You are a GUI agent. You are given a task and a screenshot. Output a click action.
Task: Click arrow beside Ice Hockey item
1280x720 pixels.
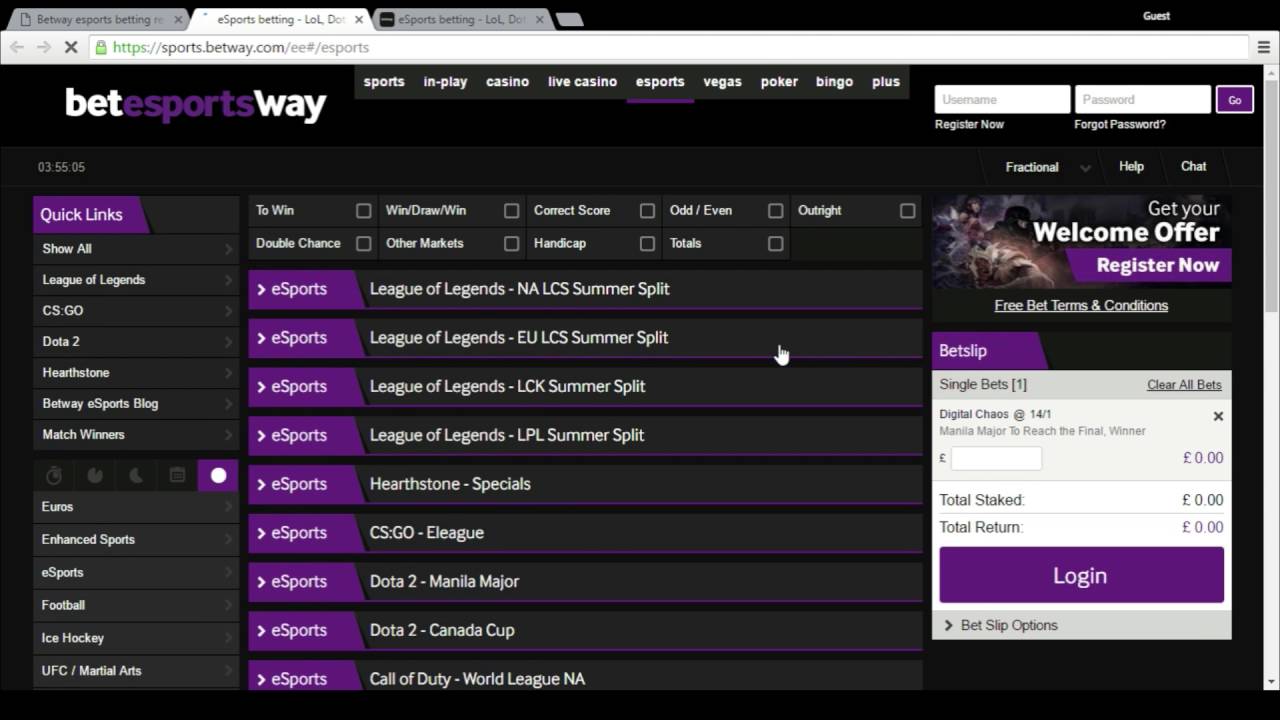[x=228, y=638]
